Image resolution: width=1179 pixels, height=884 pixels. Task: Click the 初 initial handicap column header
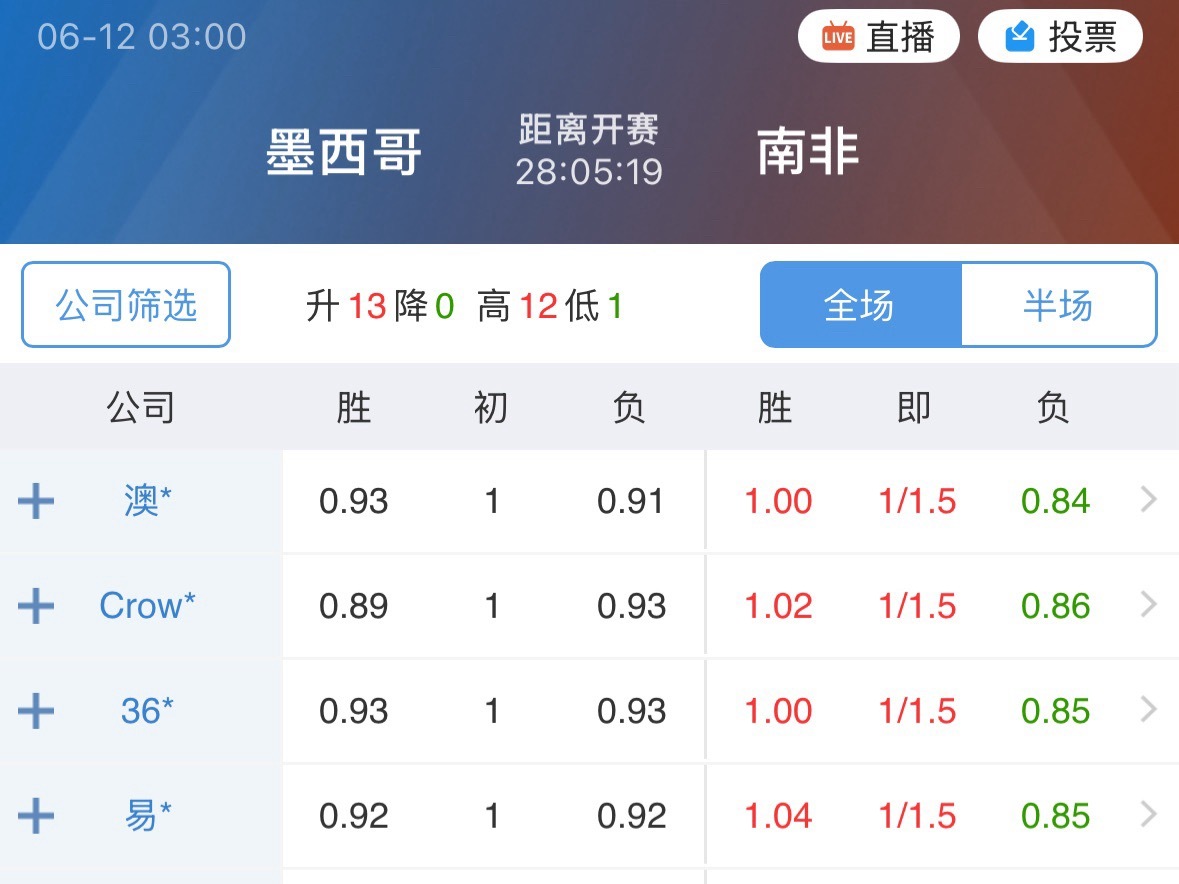coord(491,407)
